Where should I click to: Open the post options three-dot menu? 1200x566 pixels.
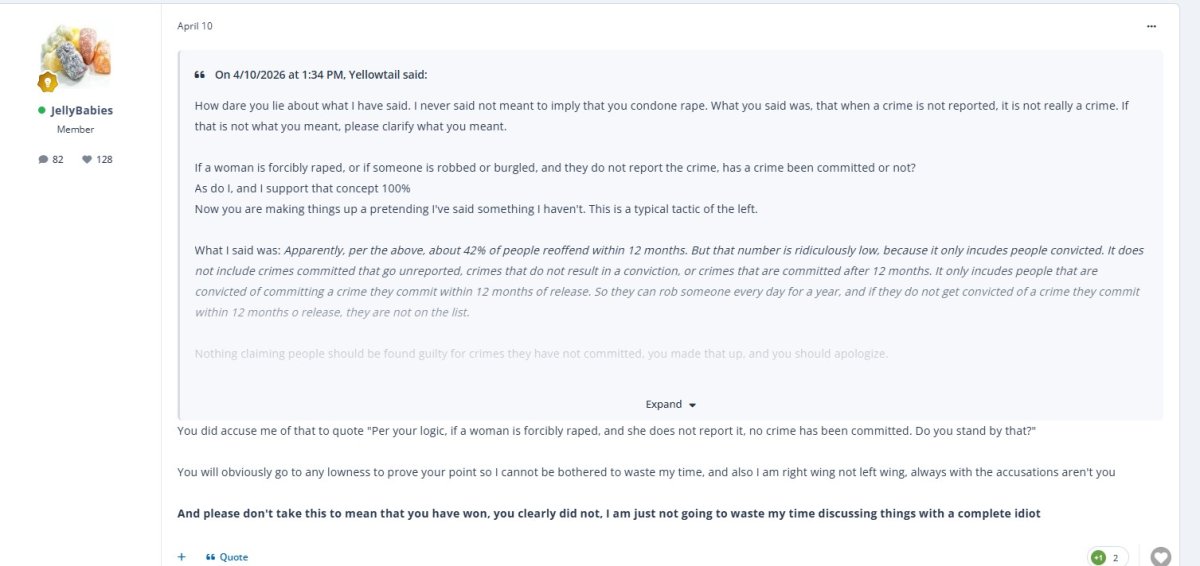click(x=1151, y=26)
